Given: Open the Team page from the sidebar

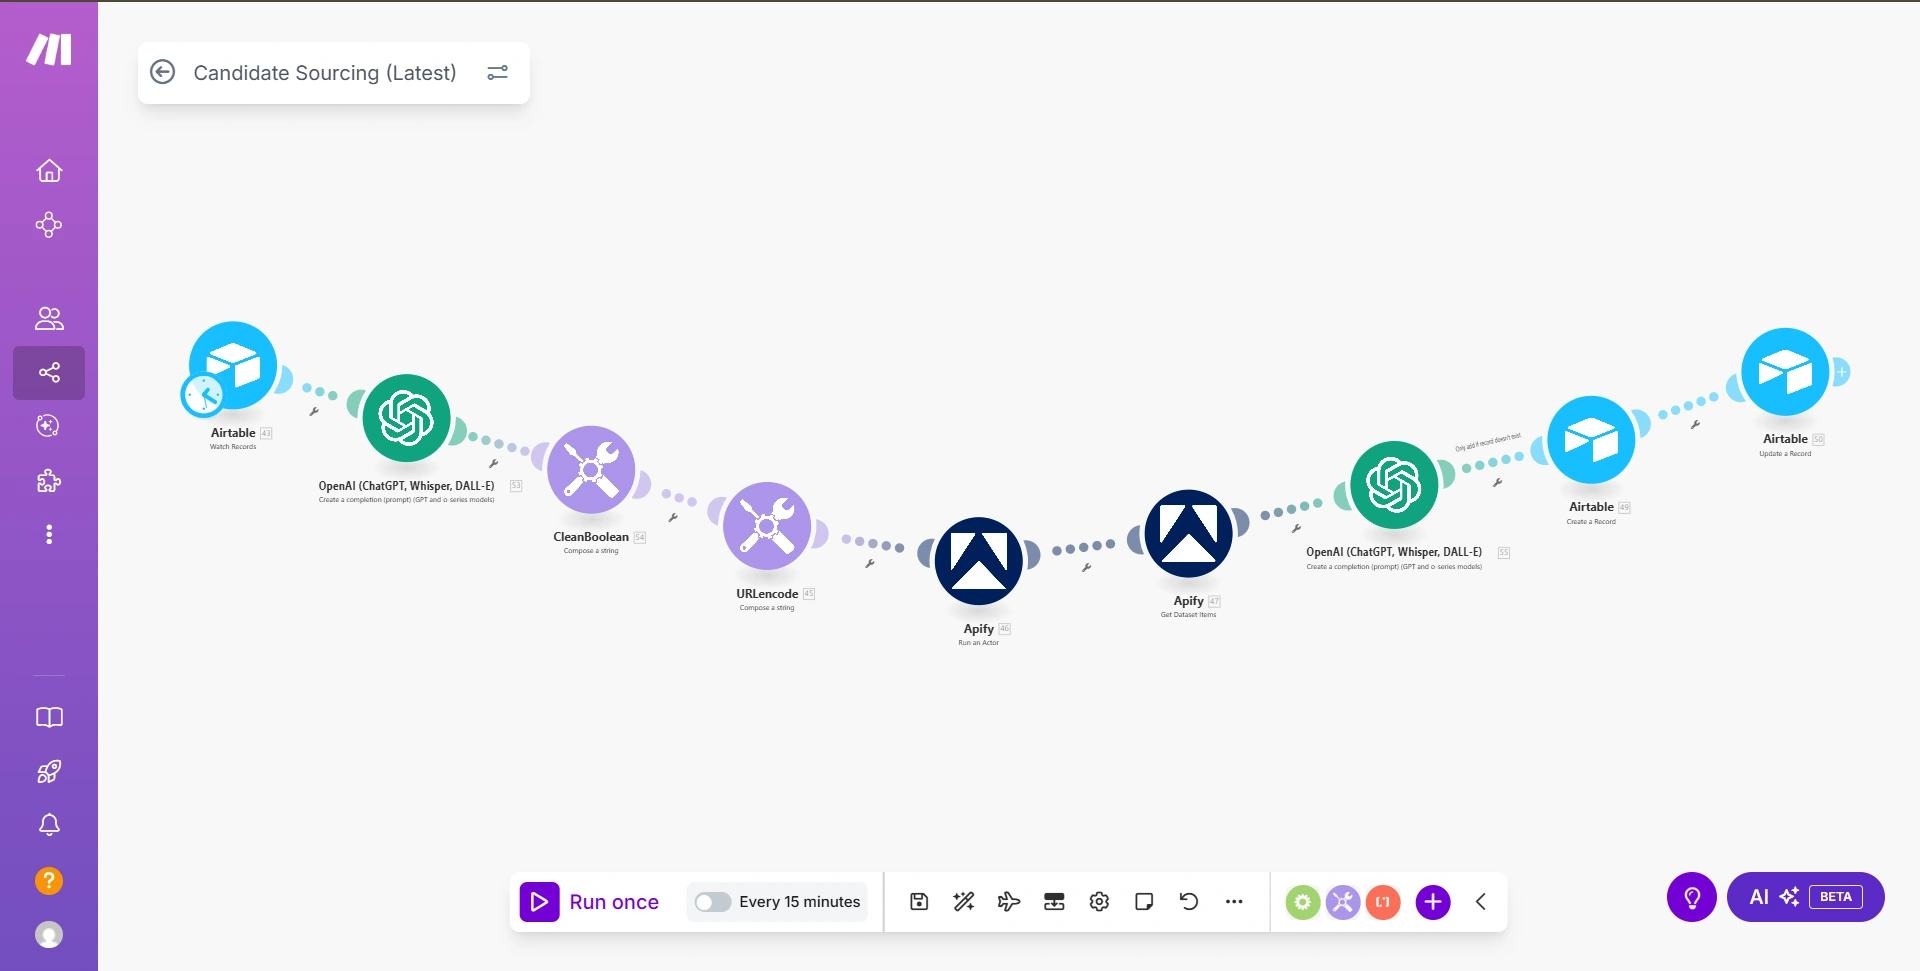Looking at the screenshot, I should [49, 319].
